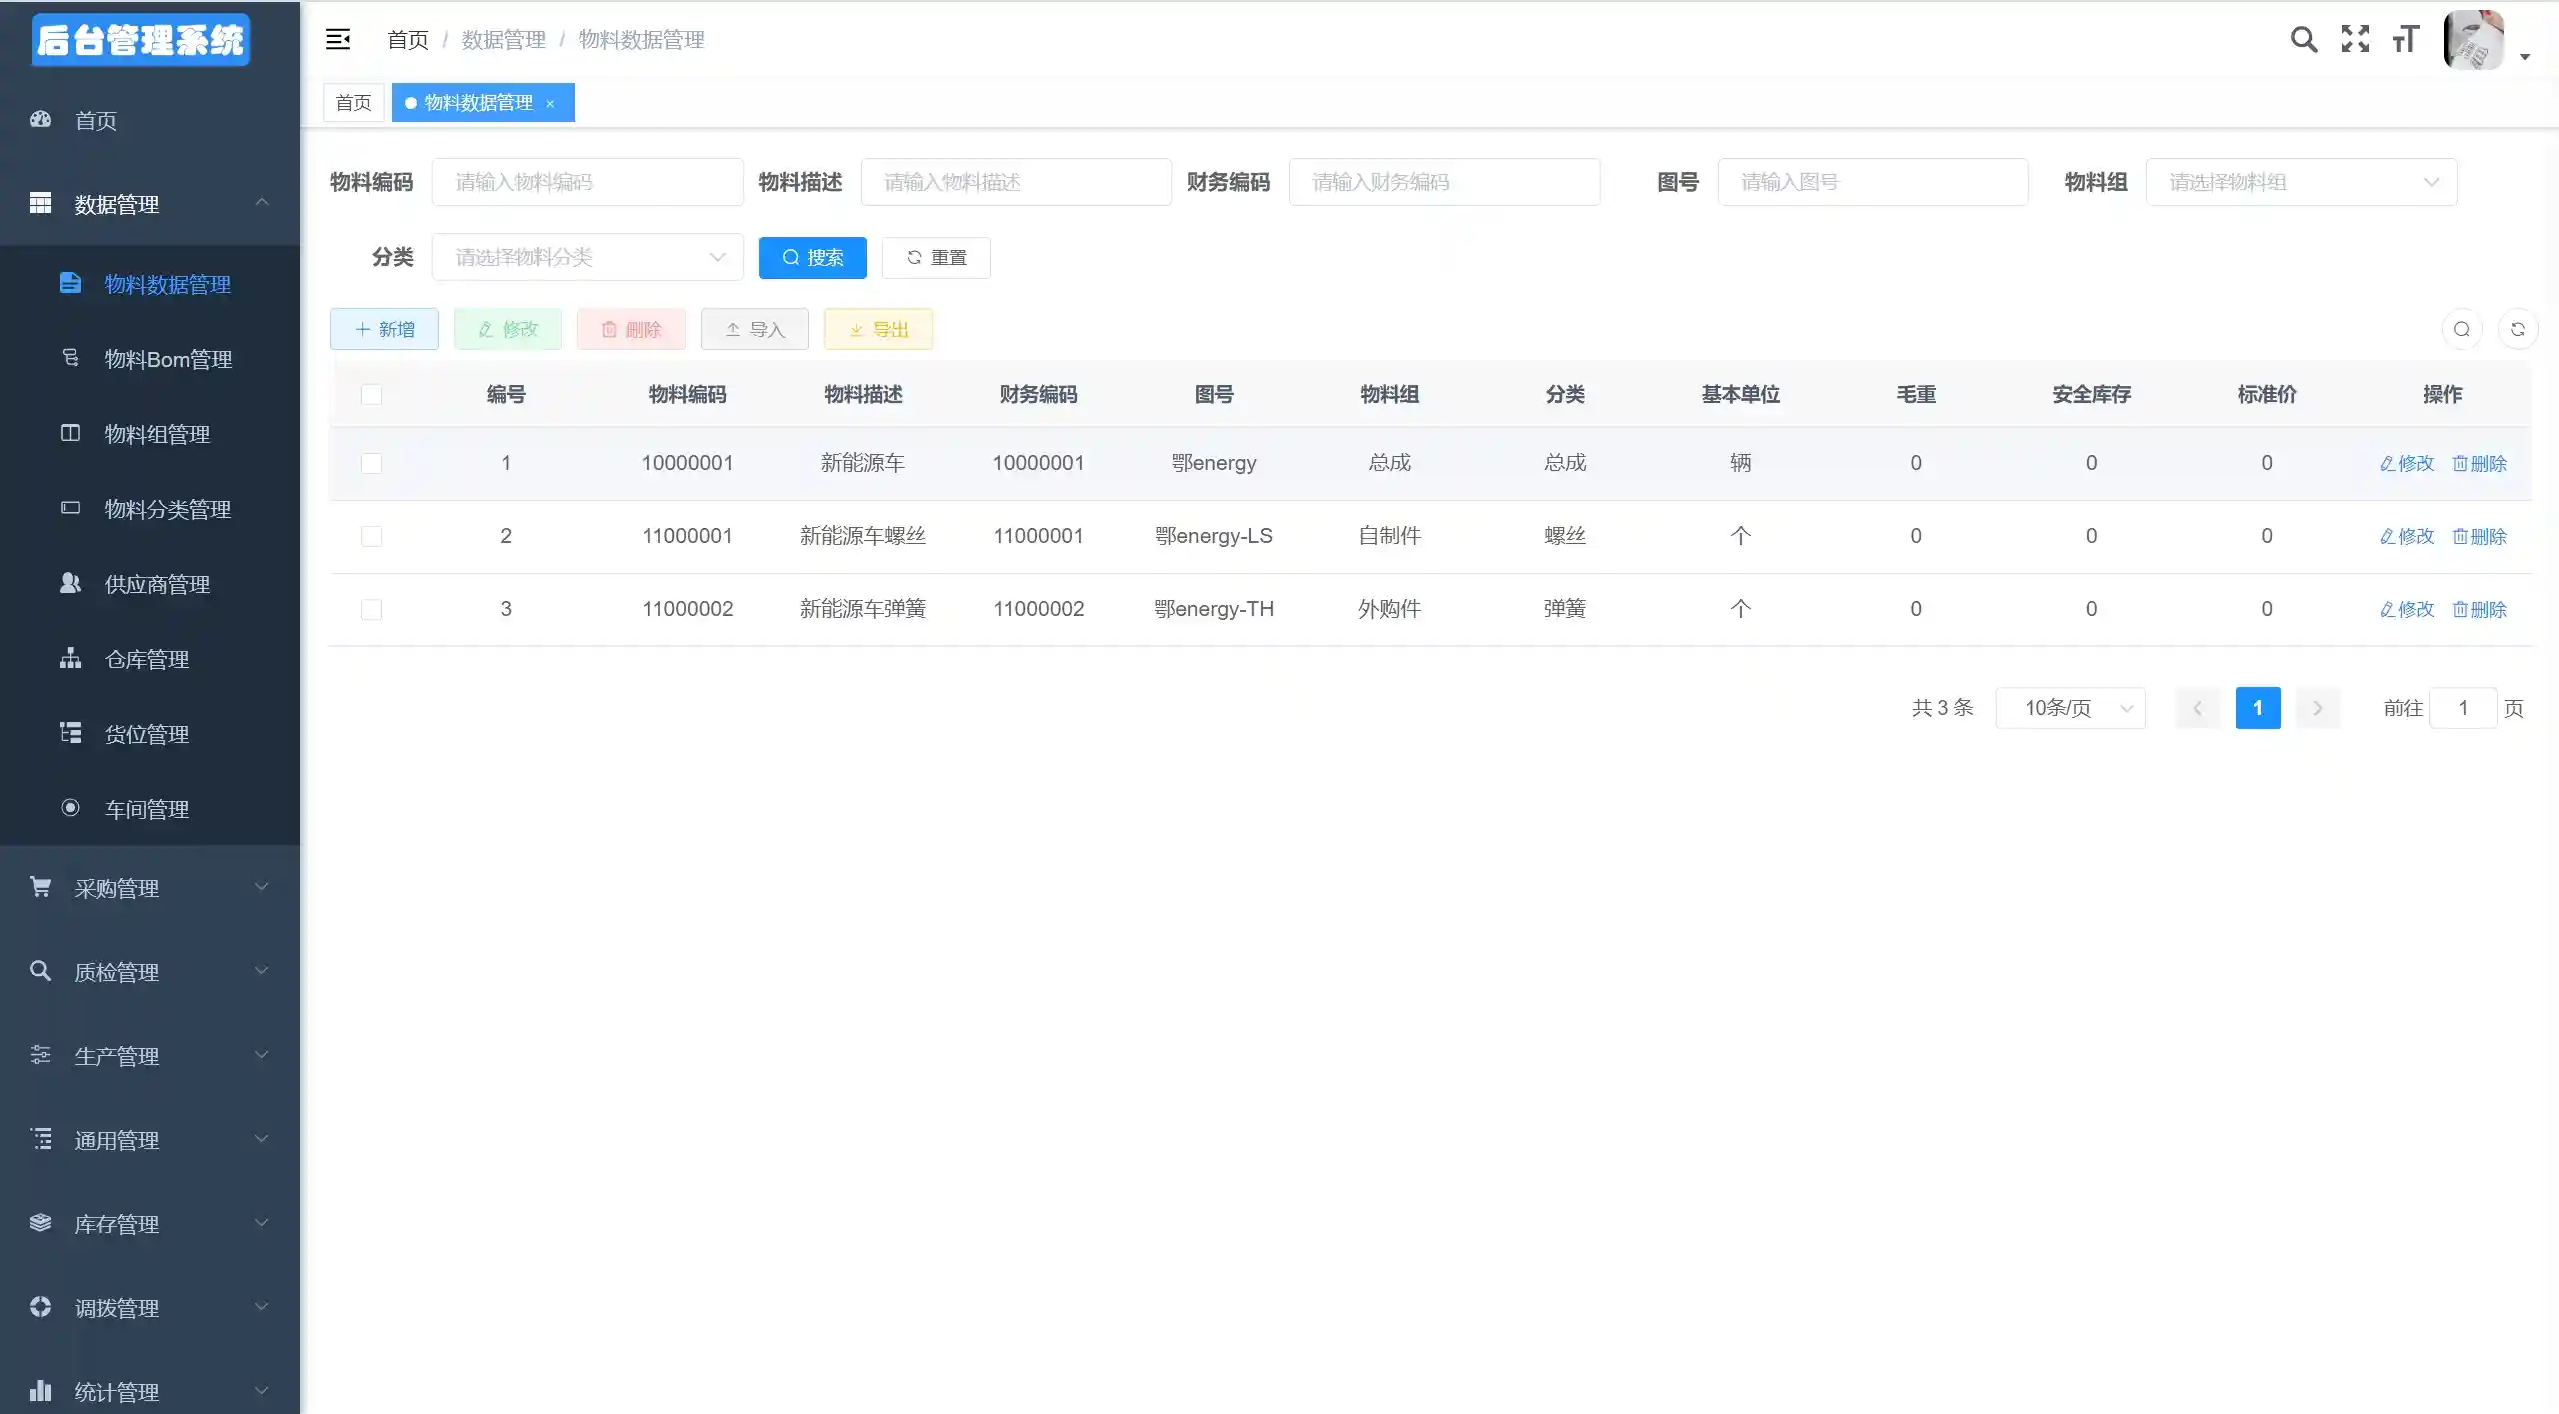
Task: Toggle fullscreen mode icon
Action: pos(2355,40)
